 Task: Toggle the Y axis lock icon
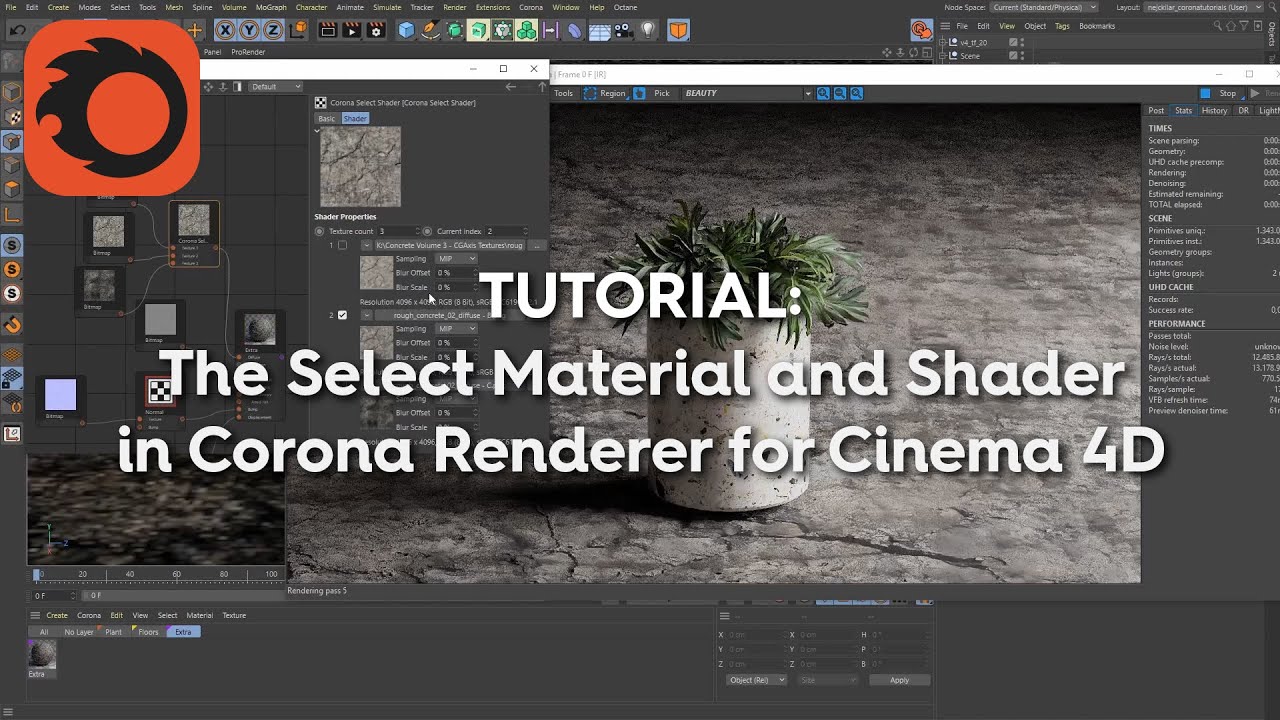click(249, 30)
